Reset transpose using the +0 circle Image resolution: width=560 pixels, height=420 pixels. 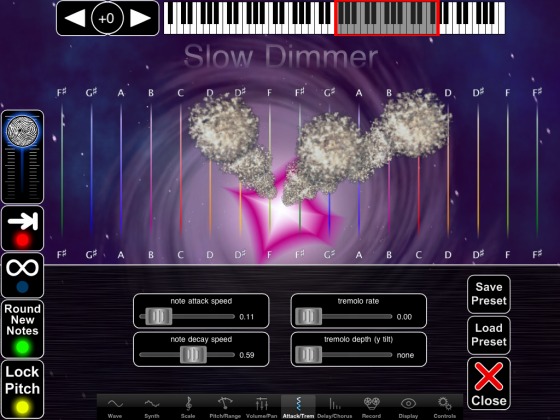coord(107,18)
